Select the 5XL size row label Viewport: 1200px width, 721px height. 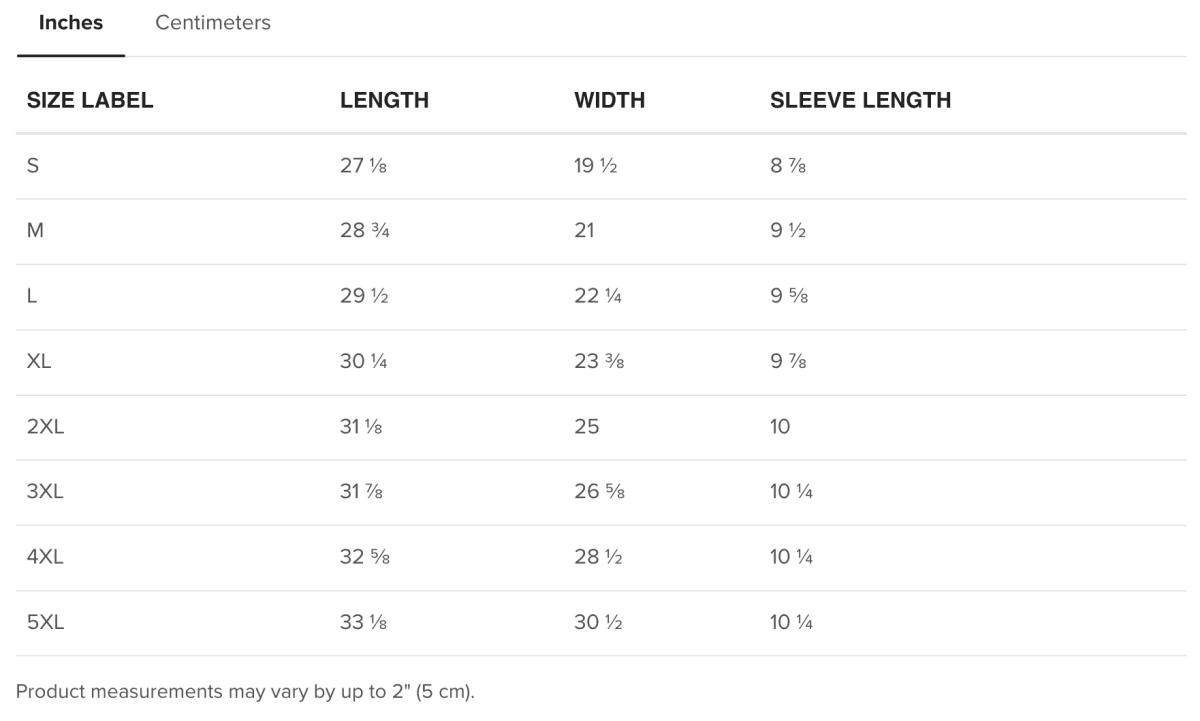pos(45,623)
